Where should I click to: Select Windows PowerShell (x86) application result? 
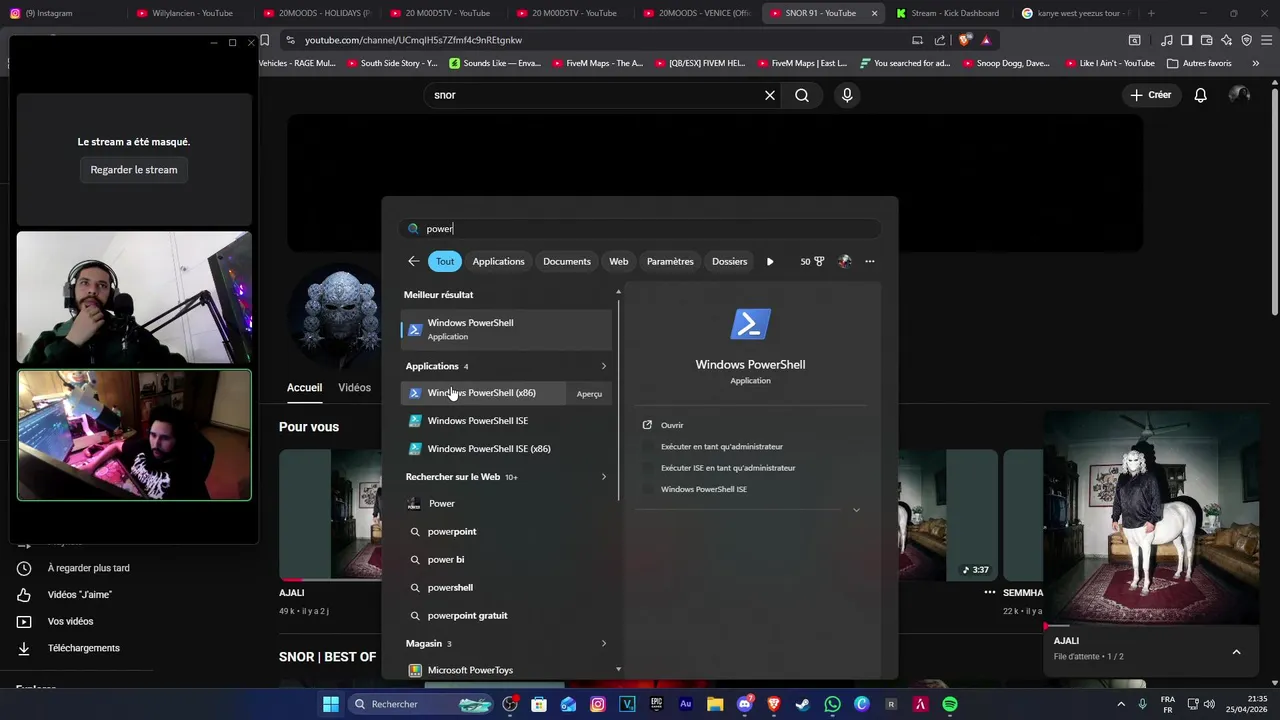point(483,393)
